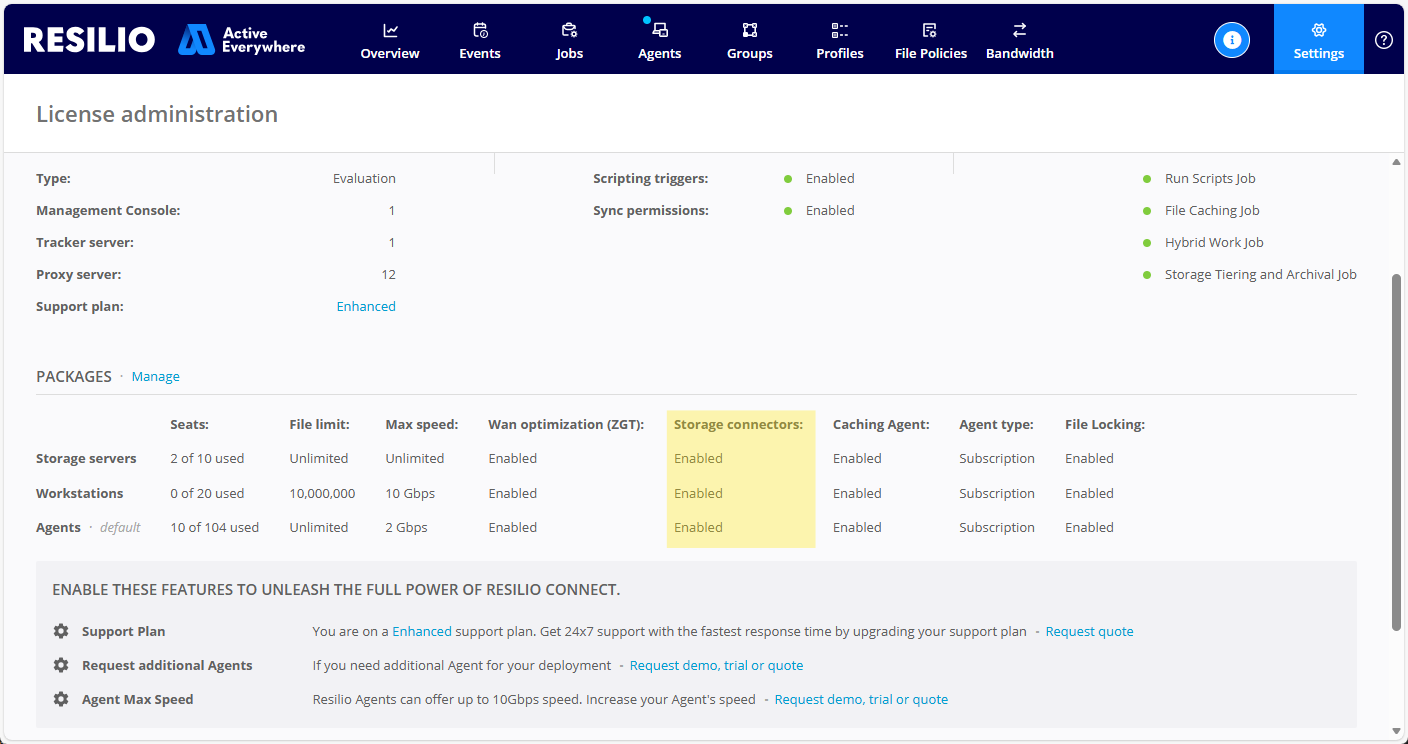Open the Overview chart icon
The height and width of the screenshot is (744, 1408).
tap(390, 30)
